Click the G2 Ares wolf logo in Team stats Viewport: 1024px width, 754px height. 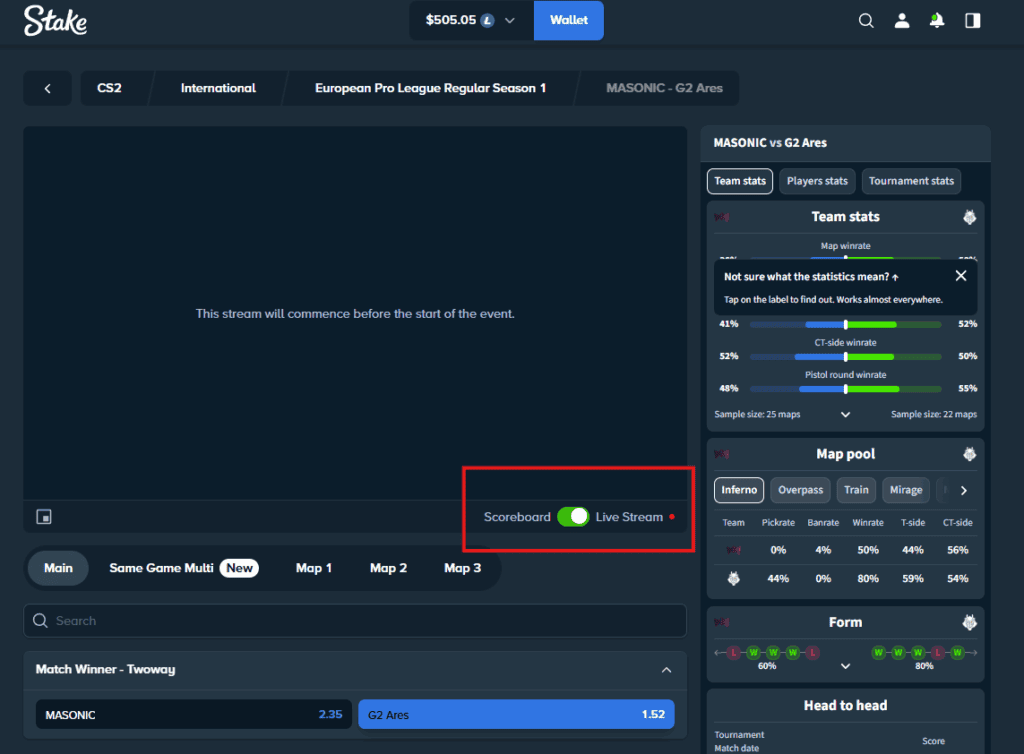click(x=969, y=216)
